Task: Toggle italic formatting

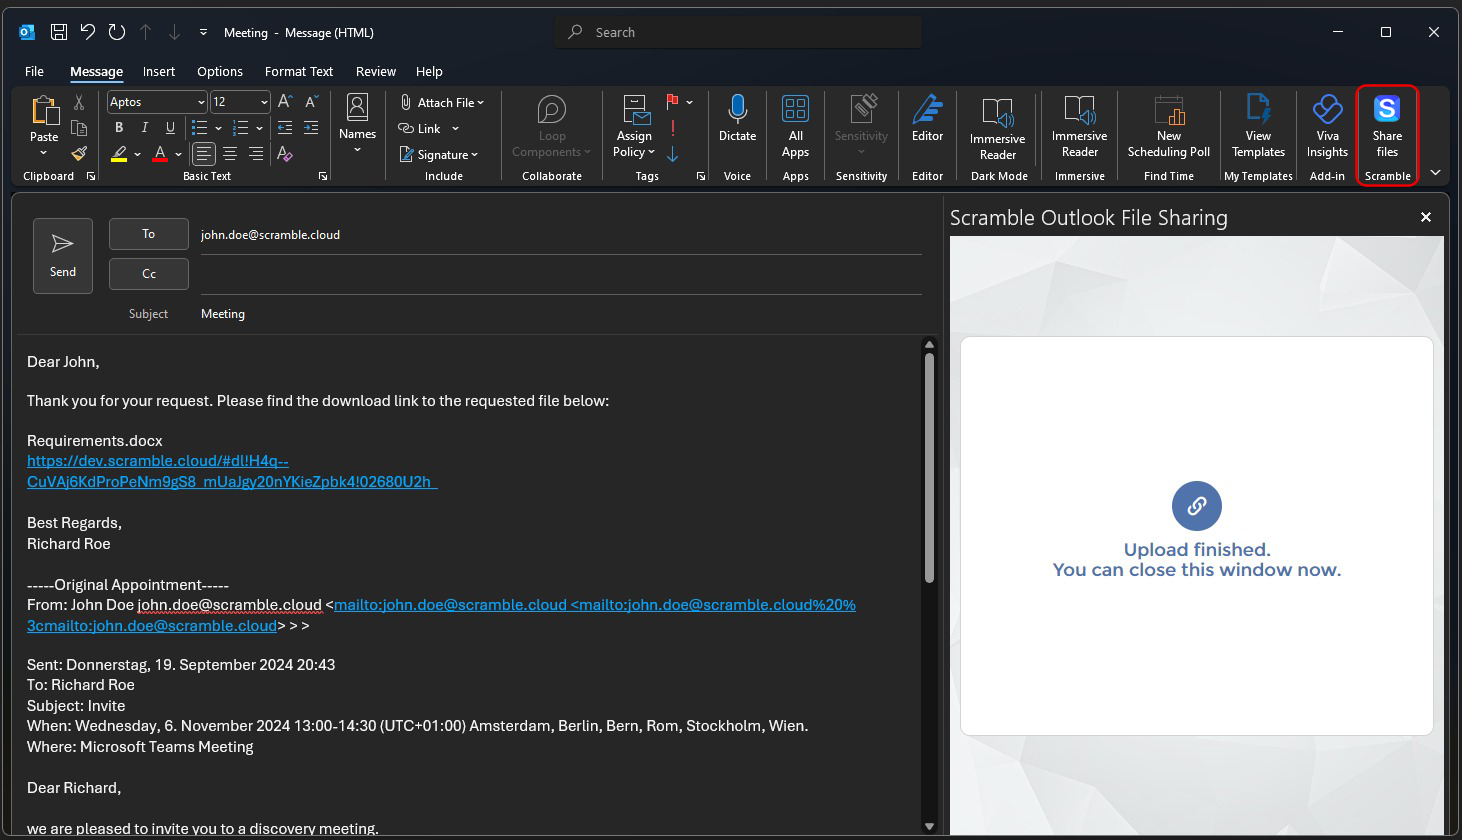Action: point(145,128)
